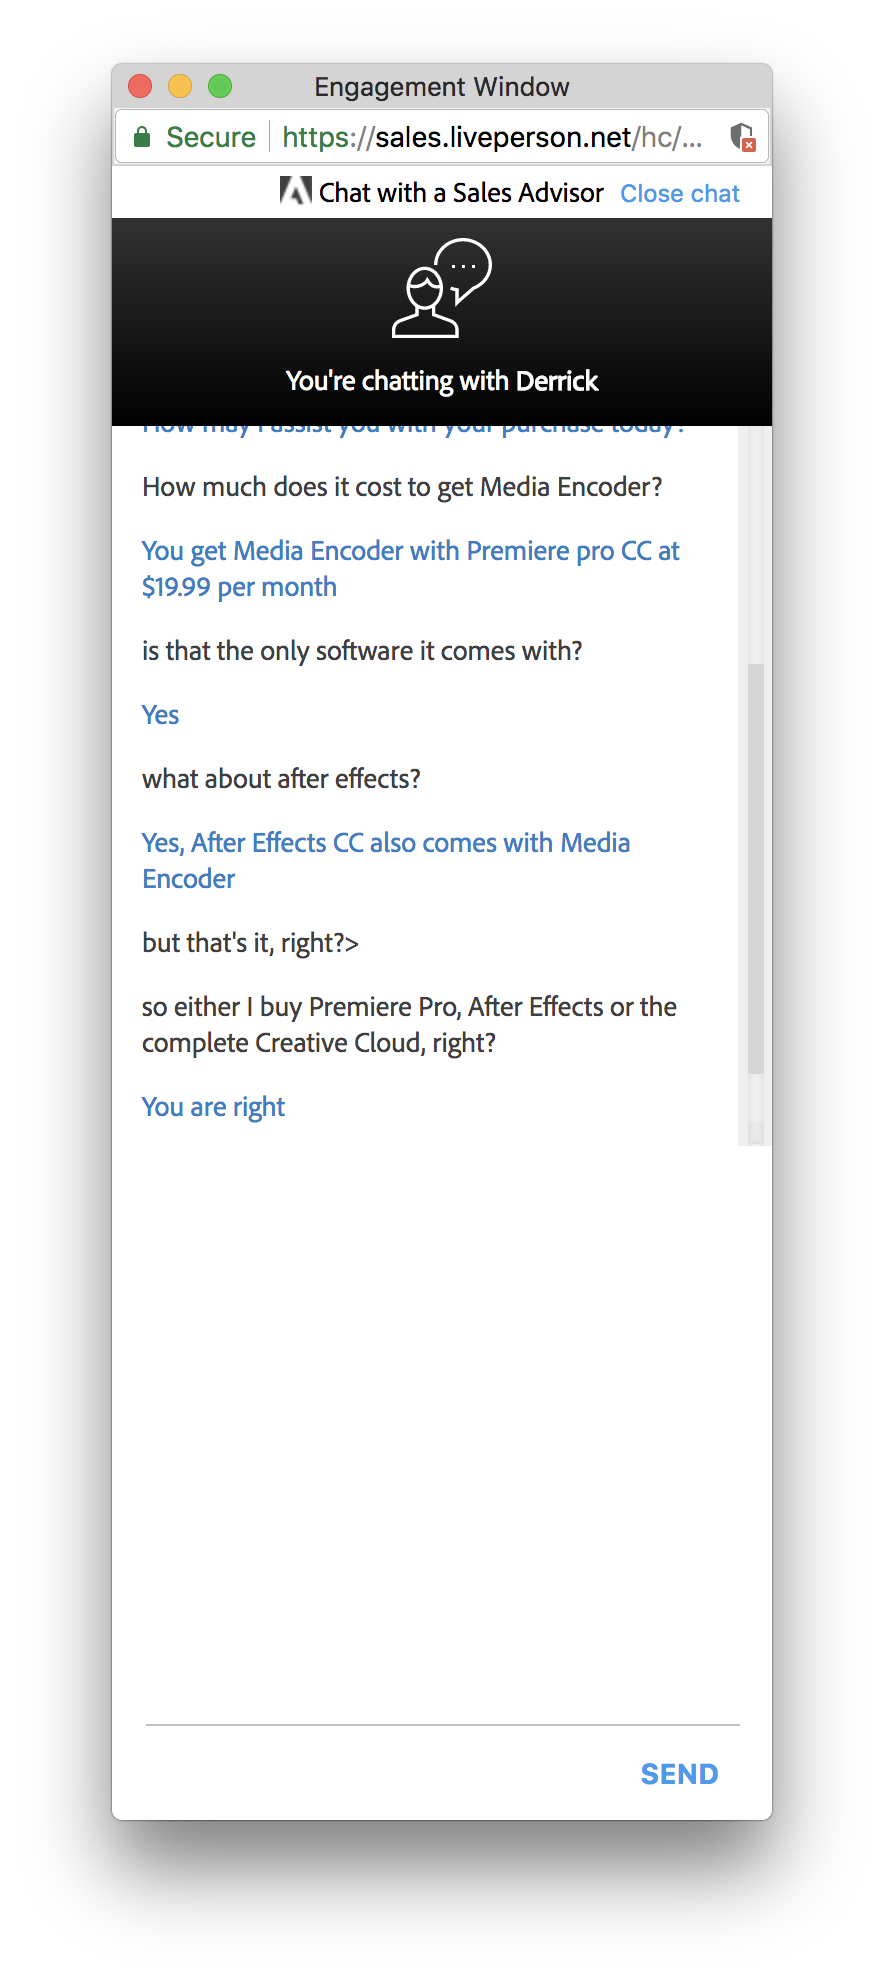Click the "Chat with a Sales Advisor" heading
The width and height of the screenshot is (884, 1980).
tap(461, 193)
